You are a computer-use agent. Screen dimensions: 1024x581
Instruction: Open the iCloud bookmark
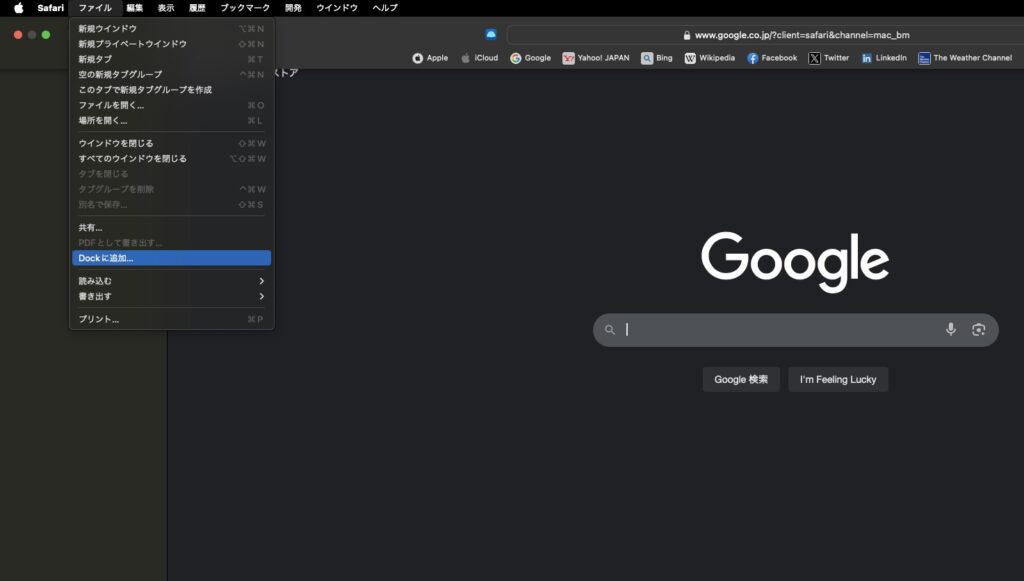tap(479, 58)
